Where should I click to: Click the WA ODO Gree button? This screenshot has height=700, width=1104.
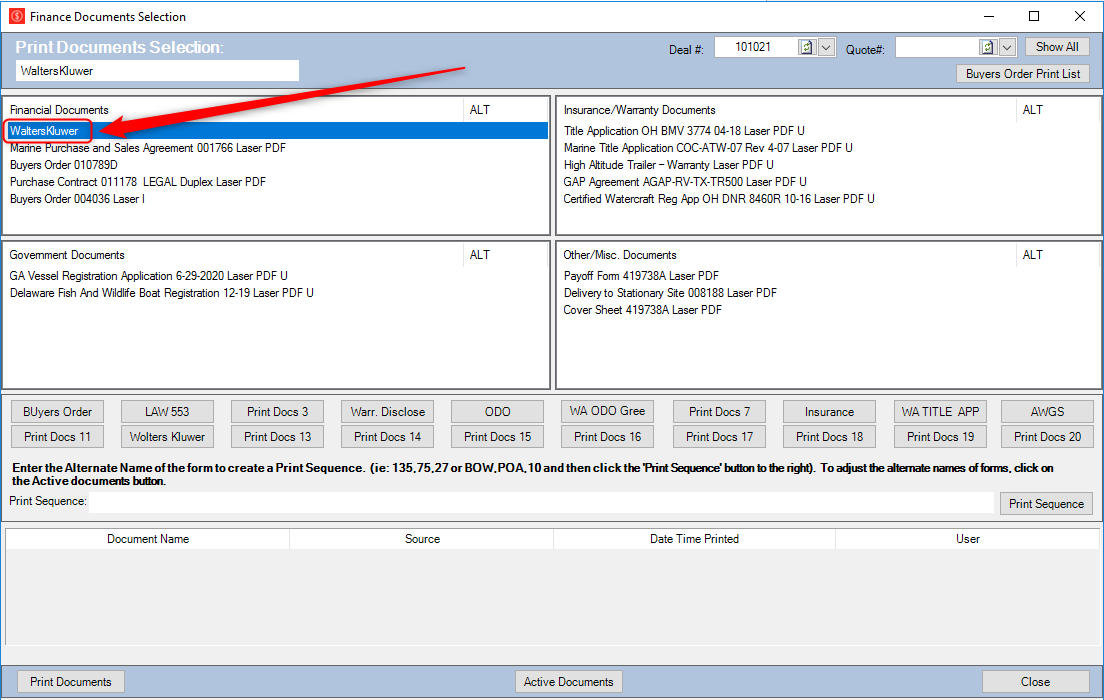(607, 411)
